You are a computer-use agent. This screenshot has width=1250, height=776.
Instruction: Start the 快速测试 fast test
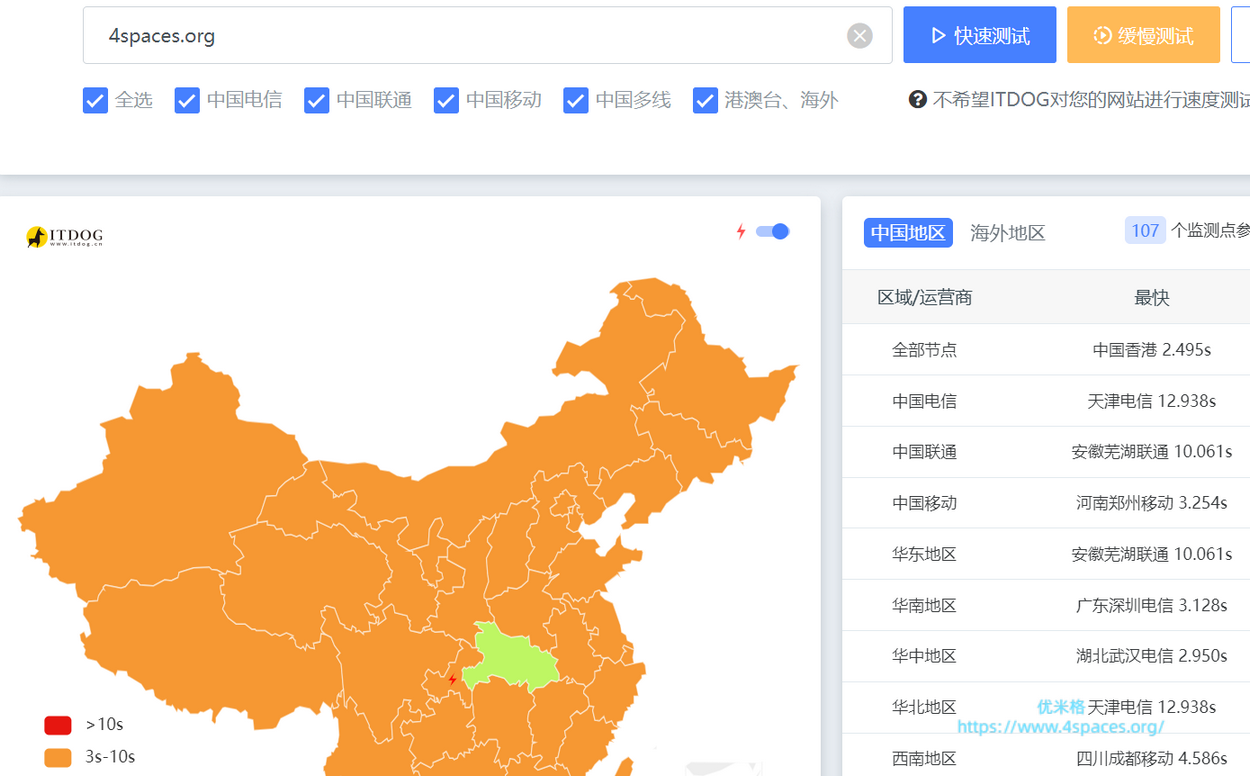click(x=979, y=36)
